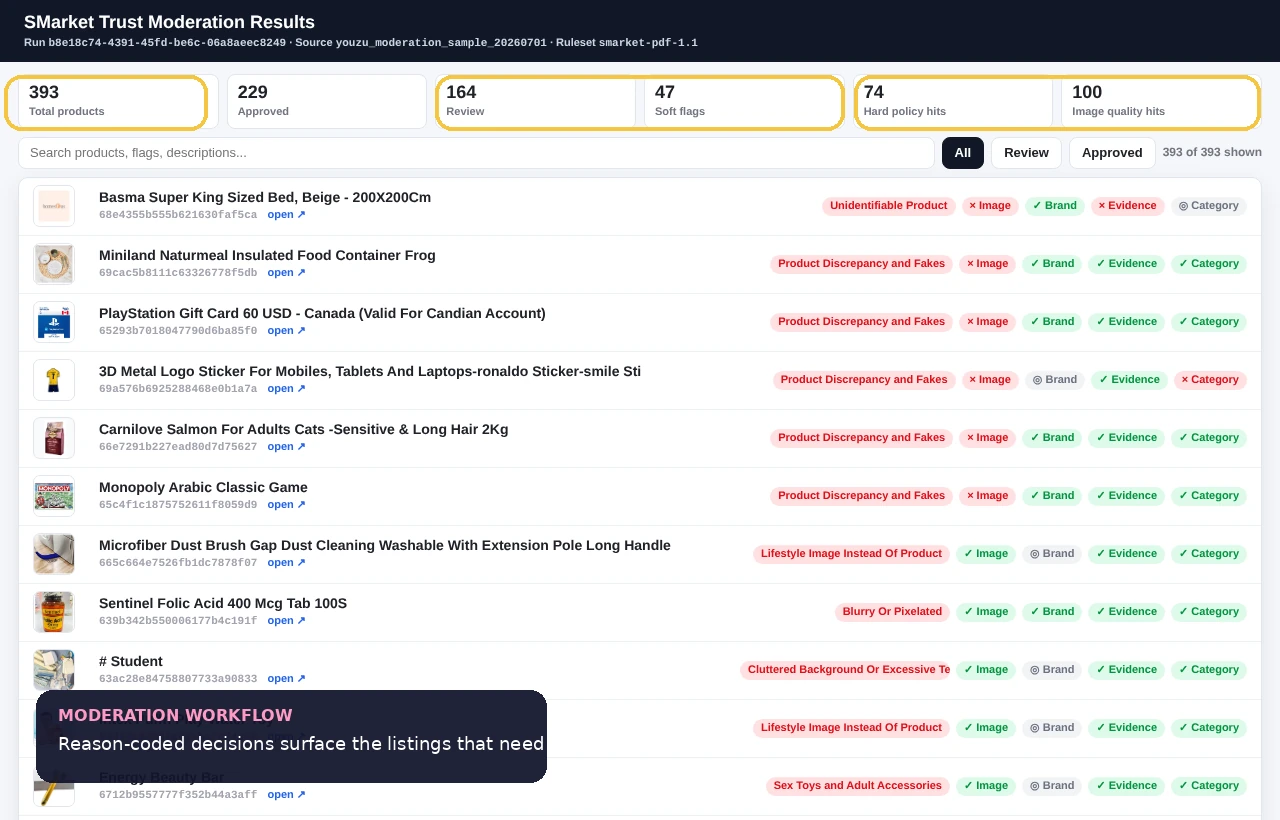Click failed Image badge on Carnilove Salmon row
Image resolution: width=1280 pixels, height=820 pixels.
click(987, 438)
